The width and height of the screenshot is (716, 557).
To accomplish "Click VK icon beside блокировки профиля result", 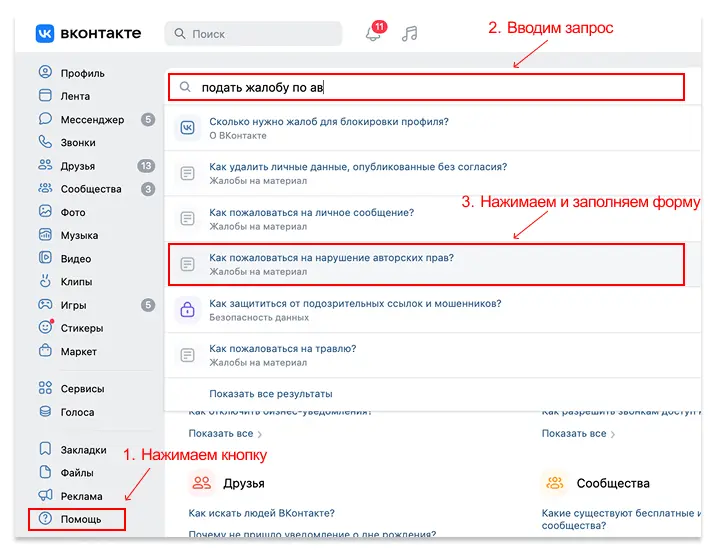I will (188, 128).
